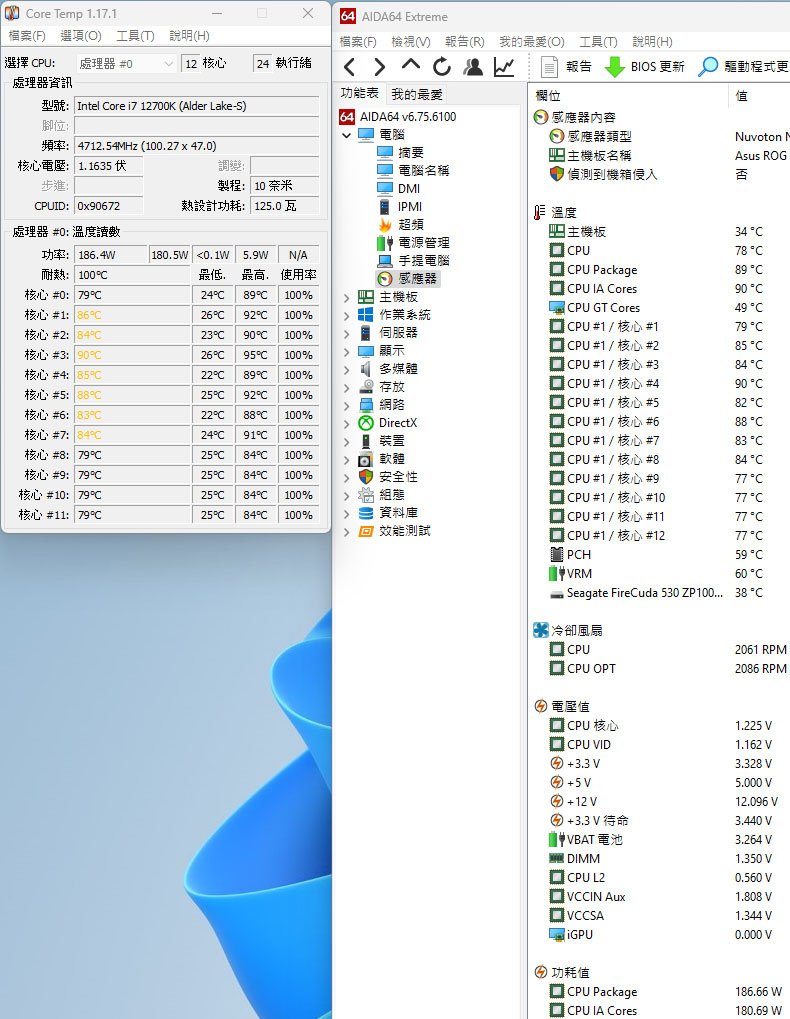Click the AIDA64 forward navigation arrow
This screenshot has height=1019, width=790.
coord(380,66)
